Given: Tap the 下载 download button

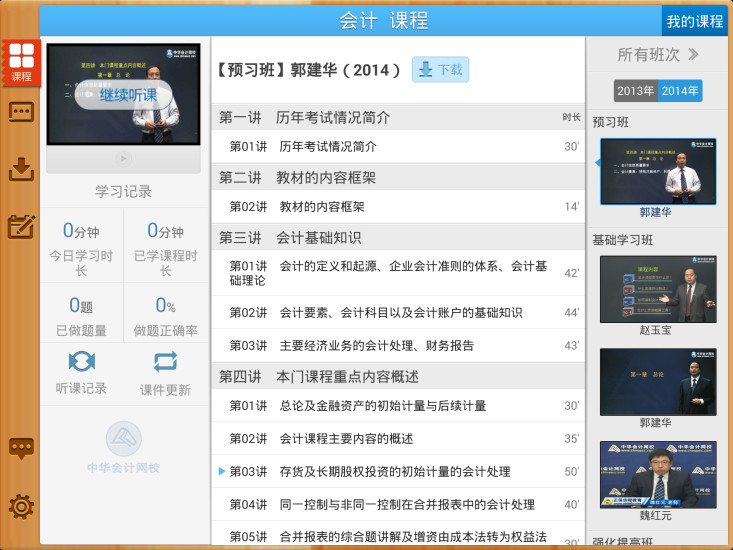Looking at the screenshot, I should tap(440, 70).
